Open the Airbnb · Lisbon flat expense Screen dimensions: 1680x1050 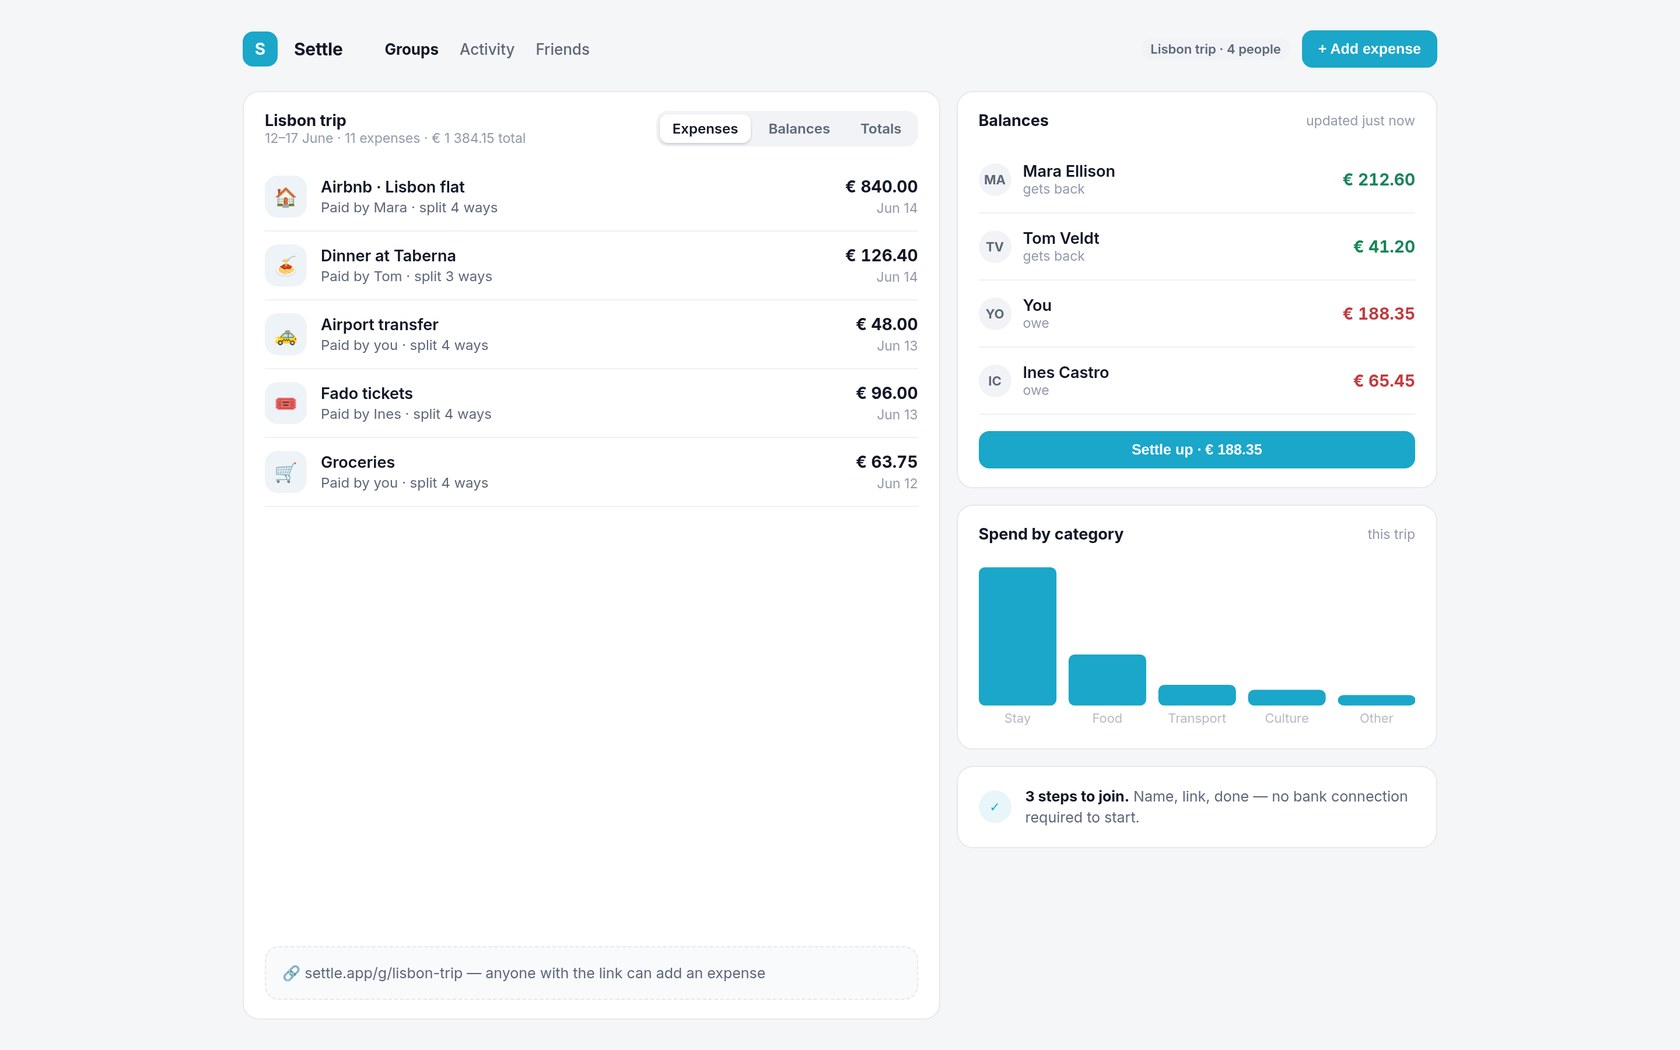591,197
